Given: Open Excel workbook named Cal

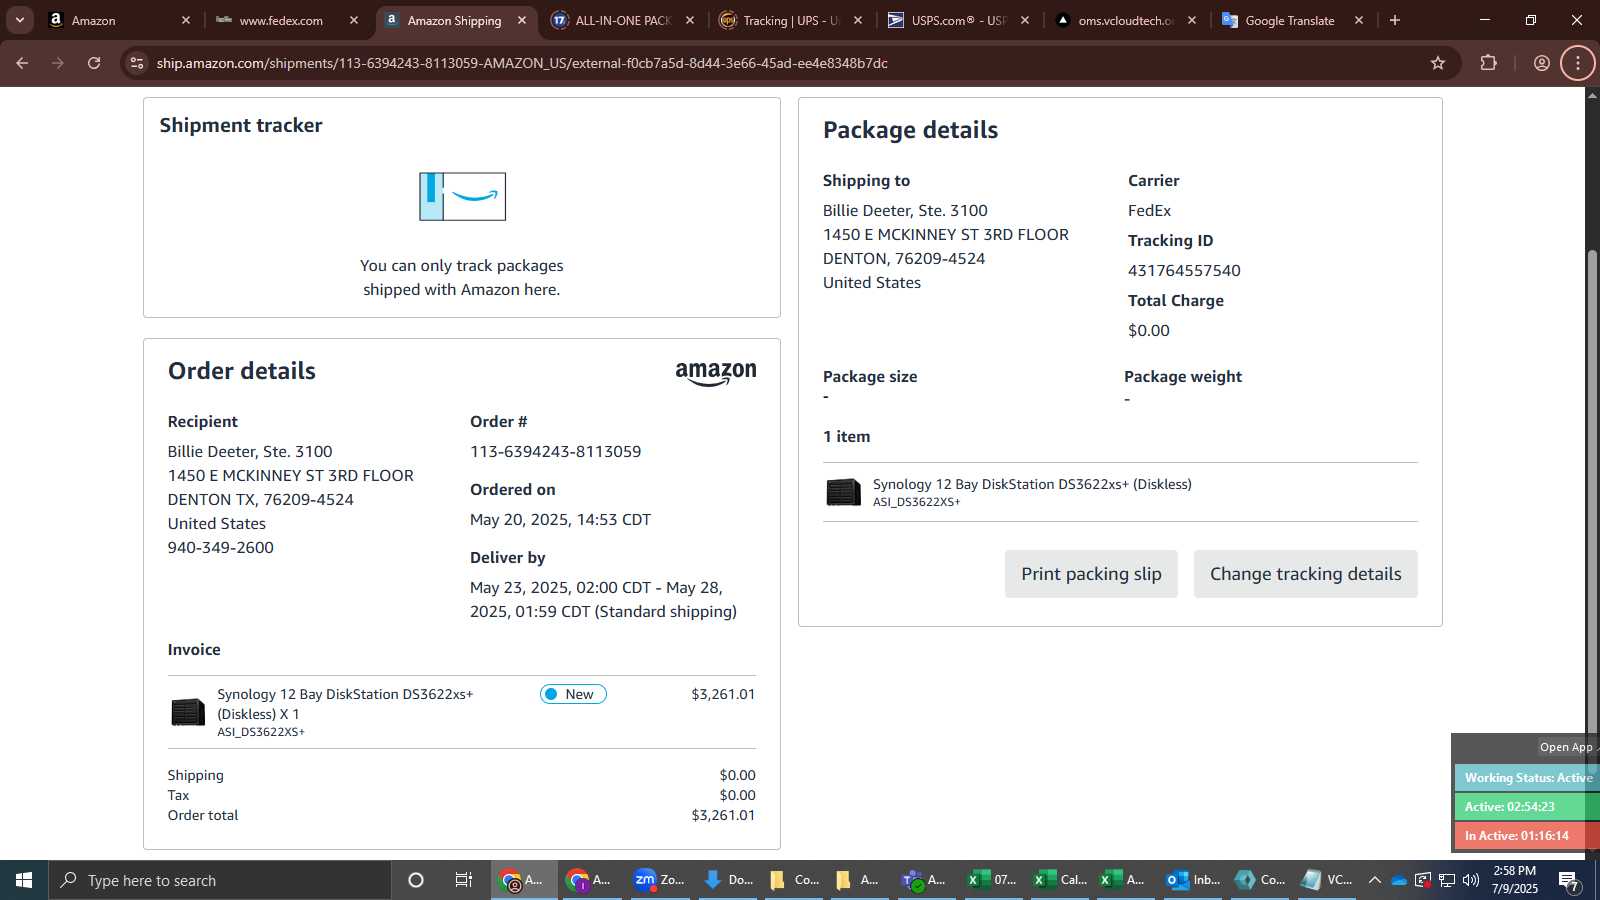Looking at the screenshot, I should coord(1059,880).
